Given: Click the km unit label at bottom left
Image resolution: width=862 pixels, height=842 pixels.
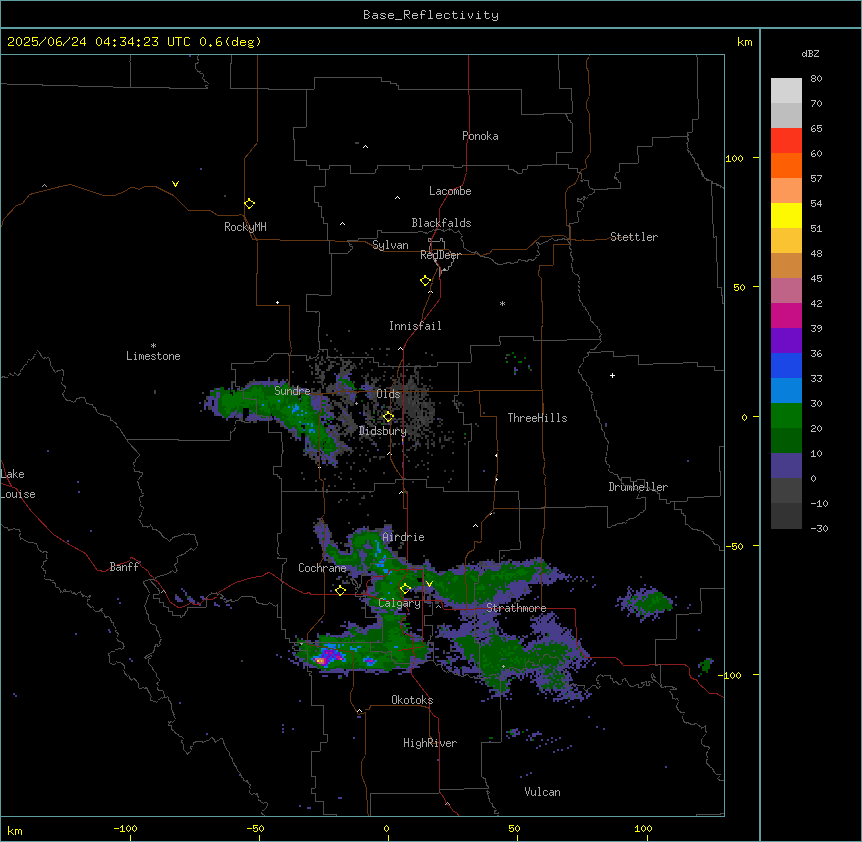Looking at the screenshot, I should point(14,830).
